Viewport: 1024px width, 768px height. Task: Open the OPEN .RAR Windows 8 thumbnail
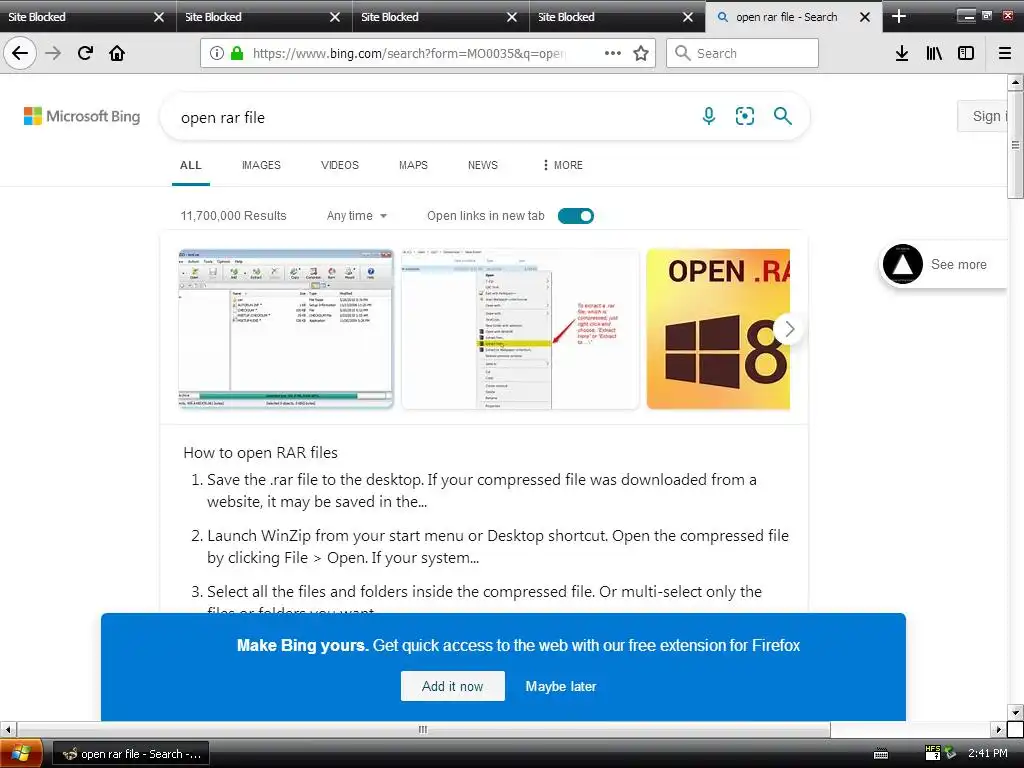[x=718, y=328]
